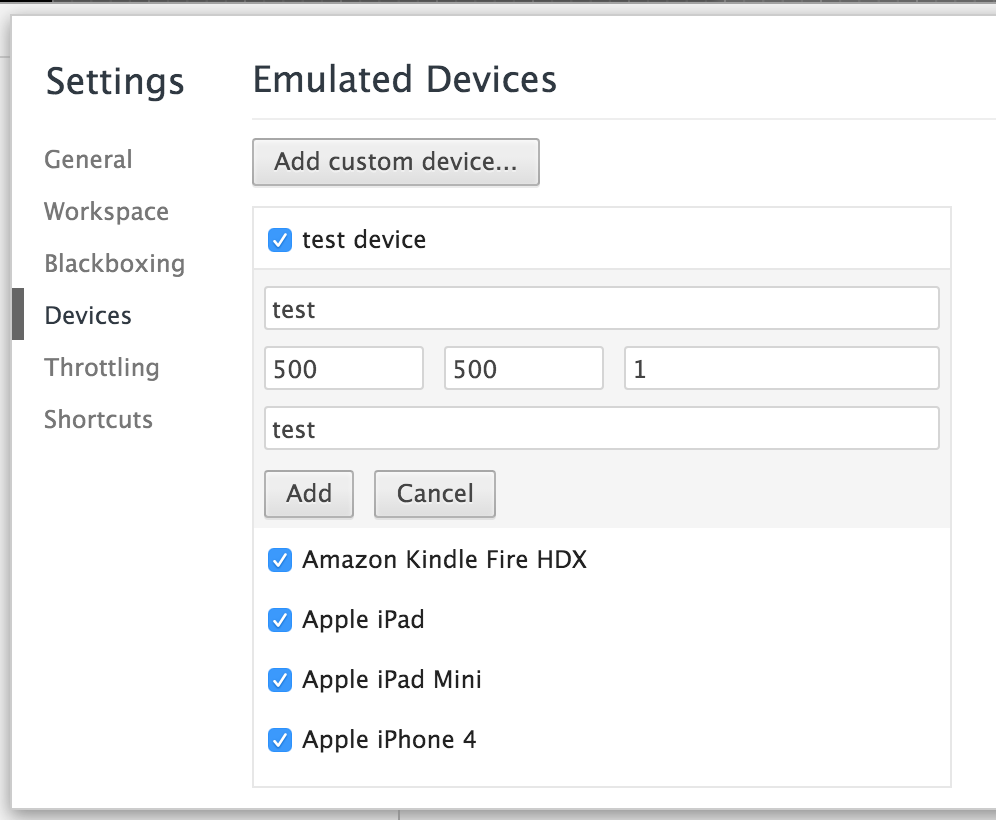Open the General settings tab

(88, 160)
